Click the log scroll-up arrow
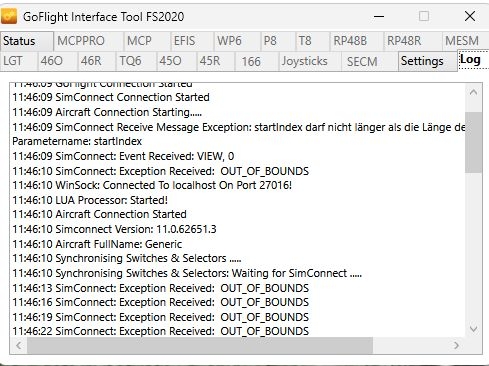The image size is (489, 366). (x=473, y=92)
